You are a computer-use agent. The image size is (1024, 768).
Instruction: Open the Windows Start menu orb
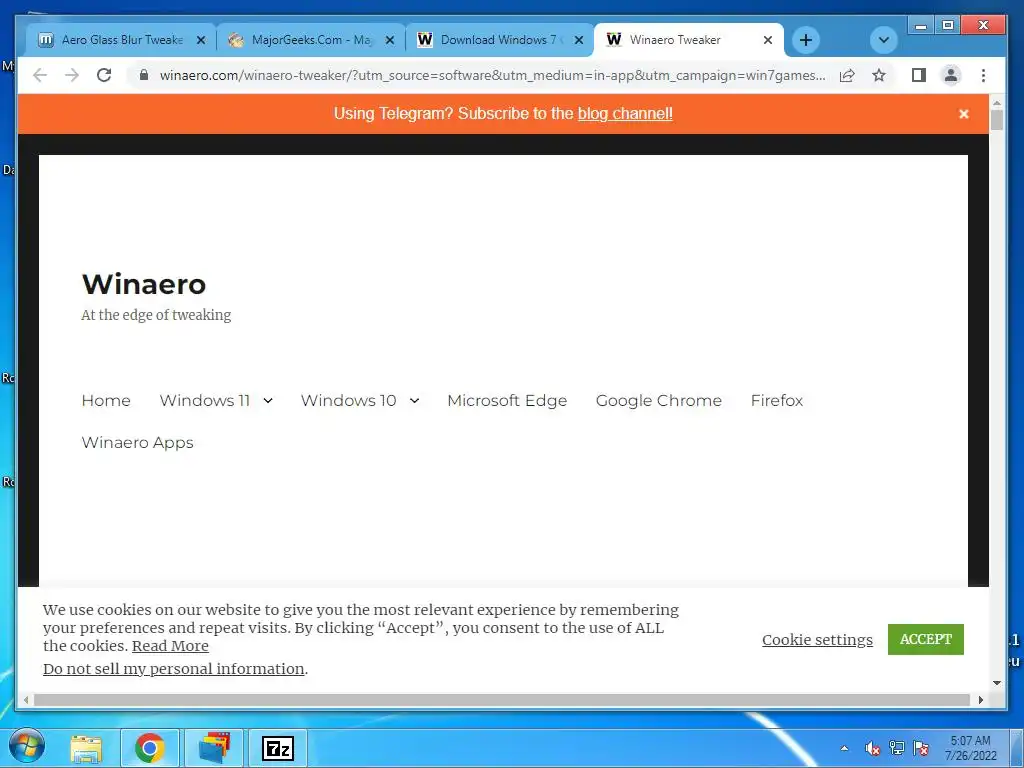tap(26, 748)
